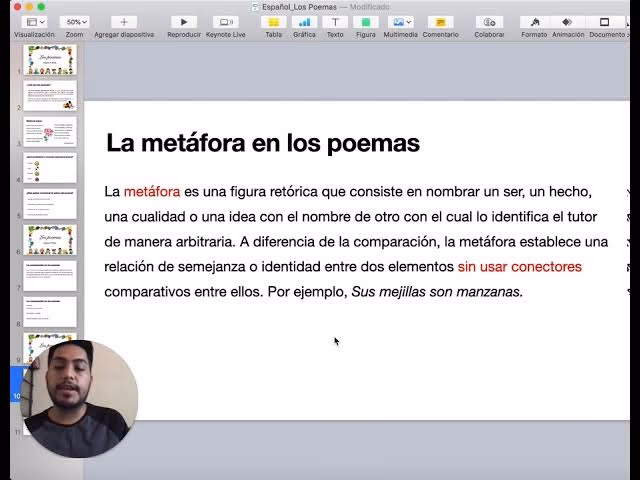The image size is (640, 480).
Task: Select slide 1 thumbnail in navigator
Action: pos(50,59)
